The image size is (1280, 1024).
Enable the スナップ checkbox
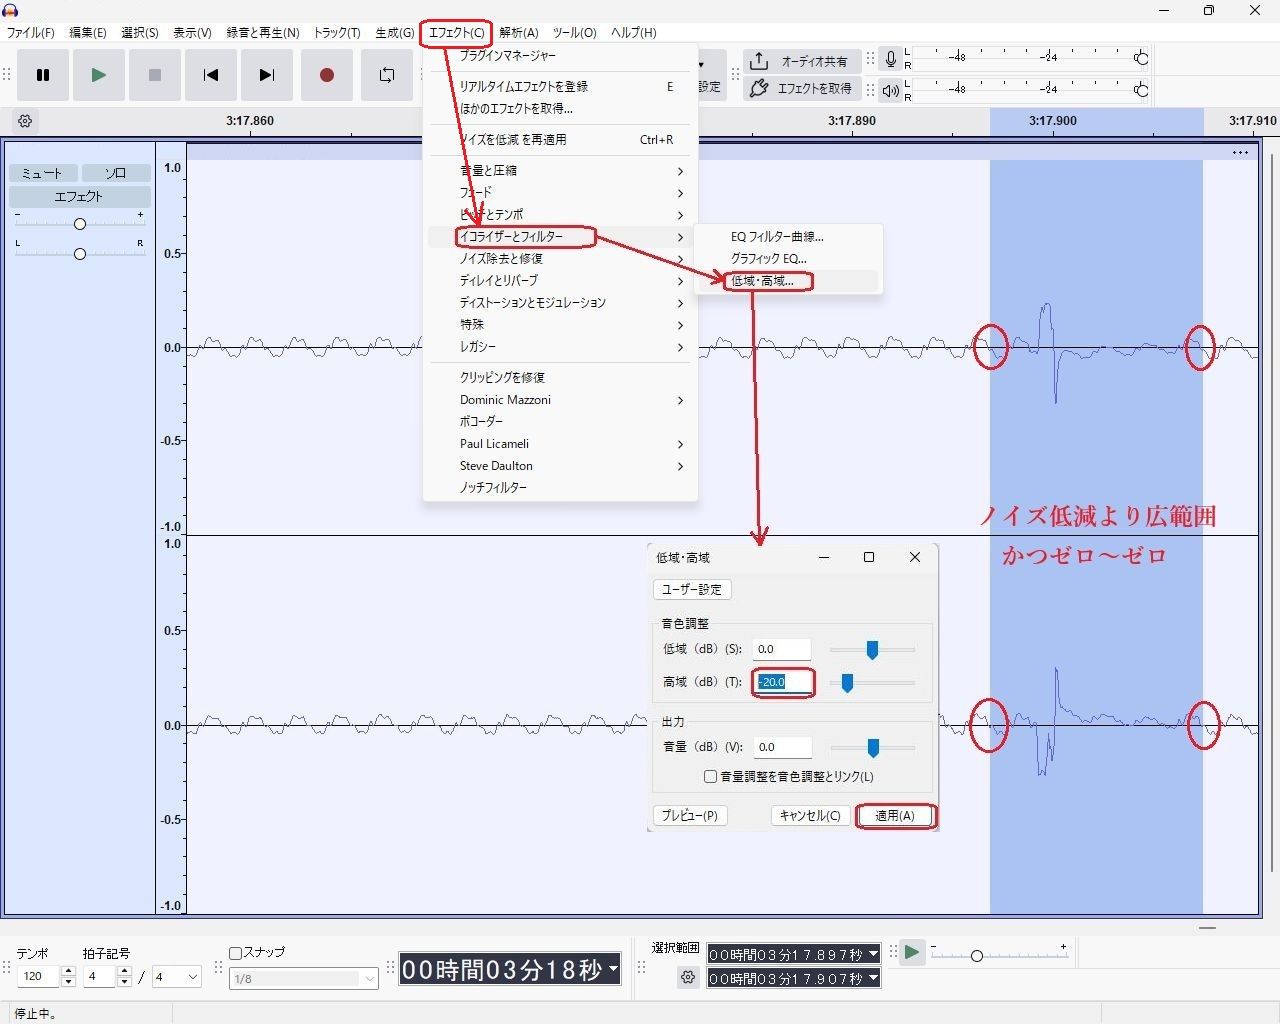[x=236, y=953]
